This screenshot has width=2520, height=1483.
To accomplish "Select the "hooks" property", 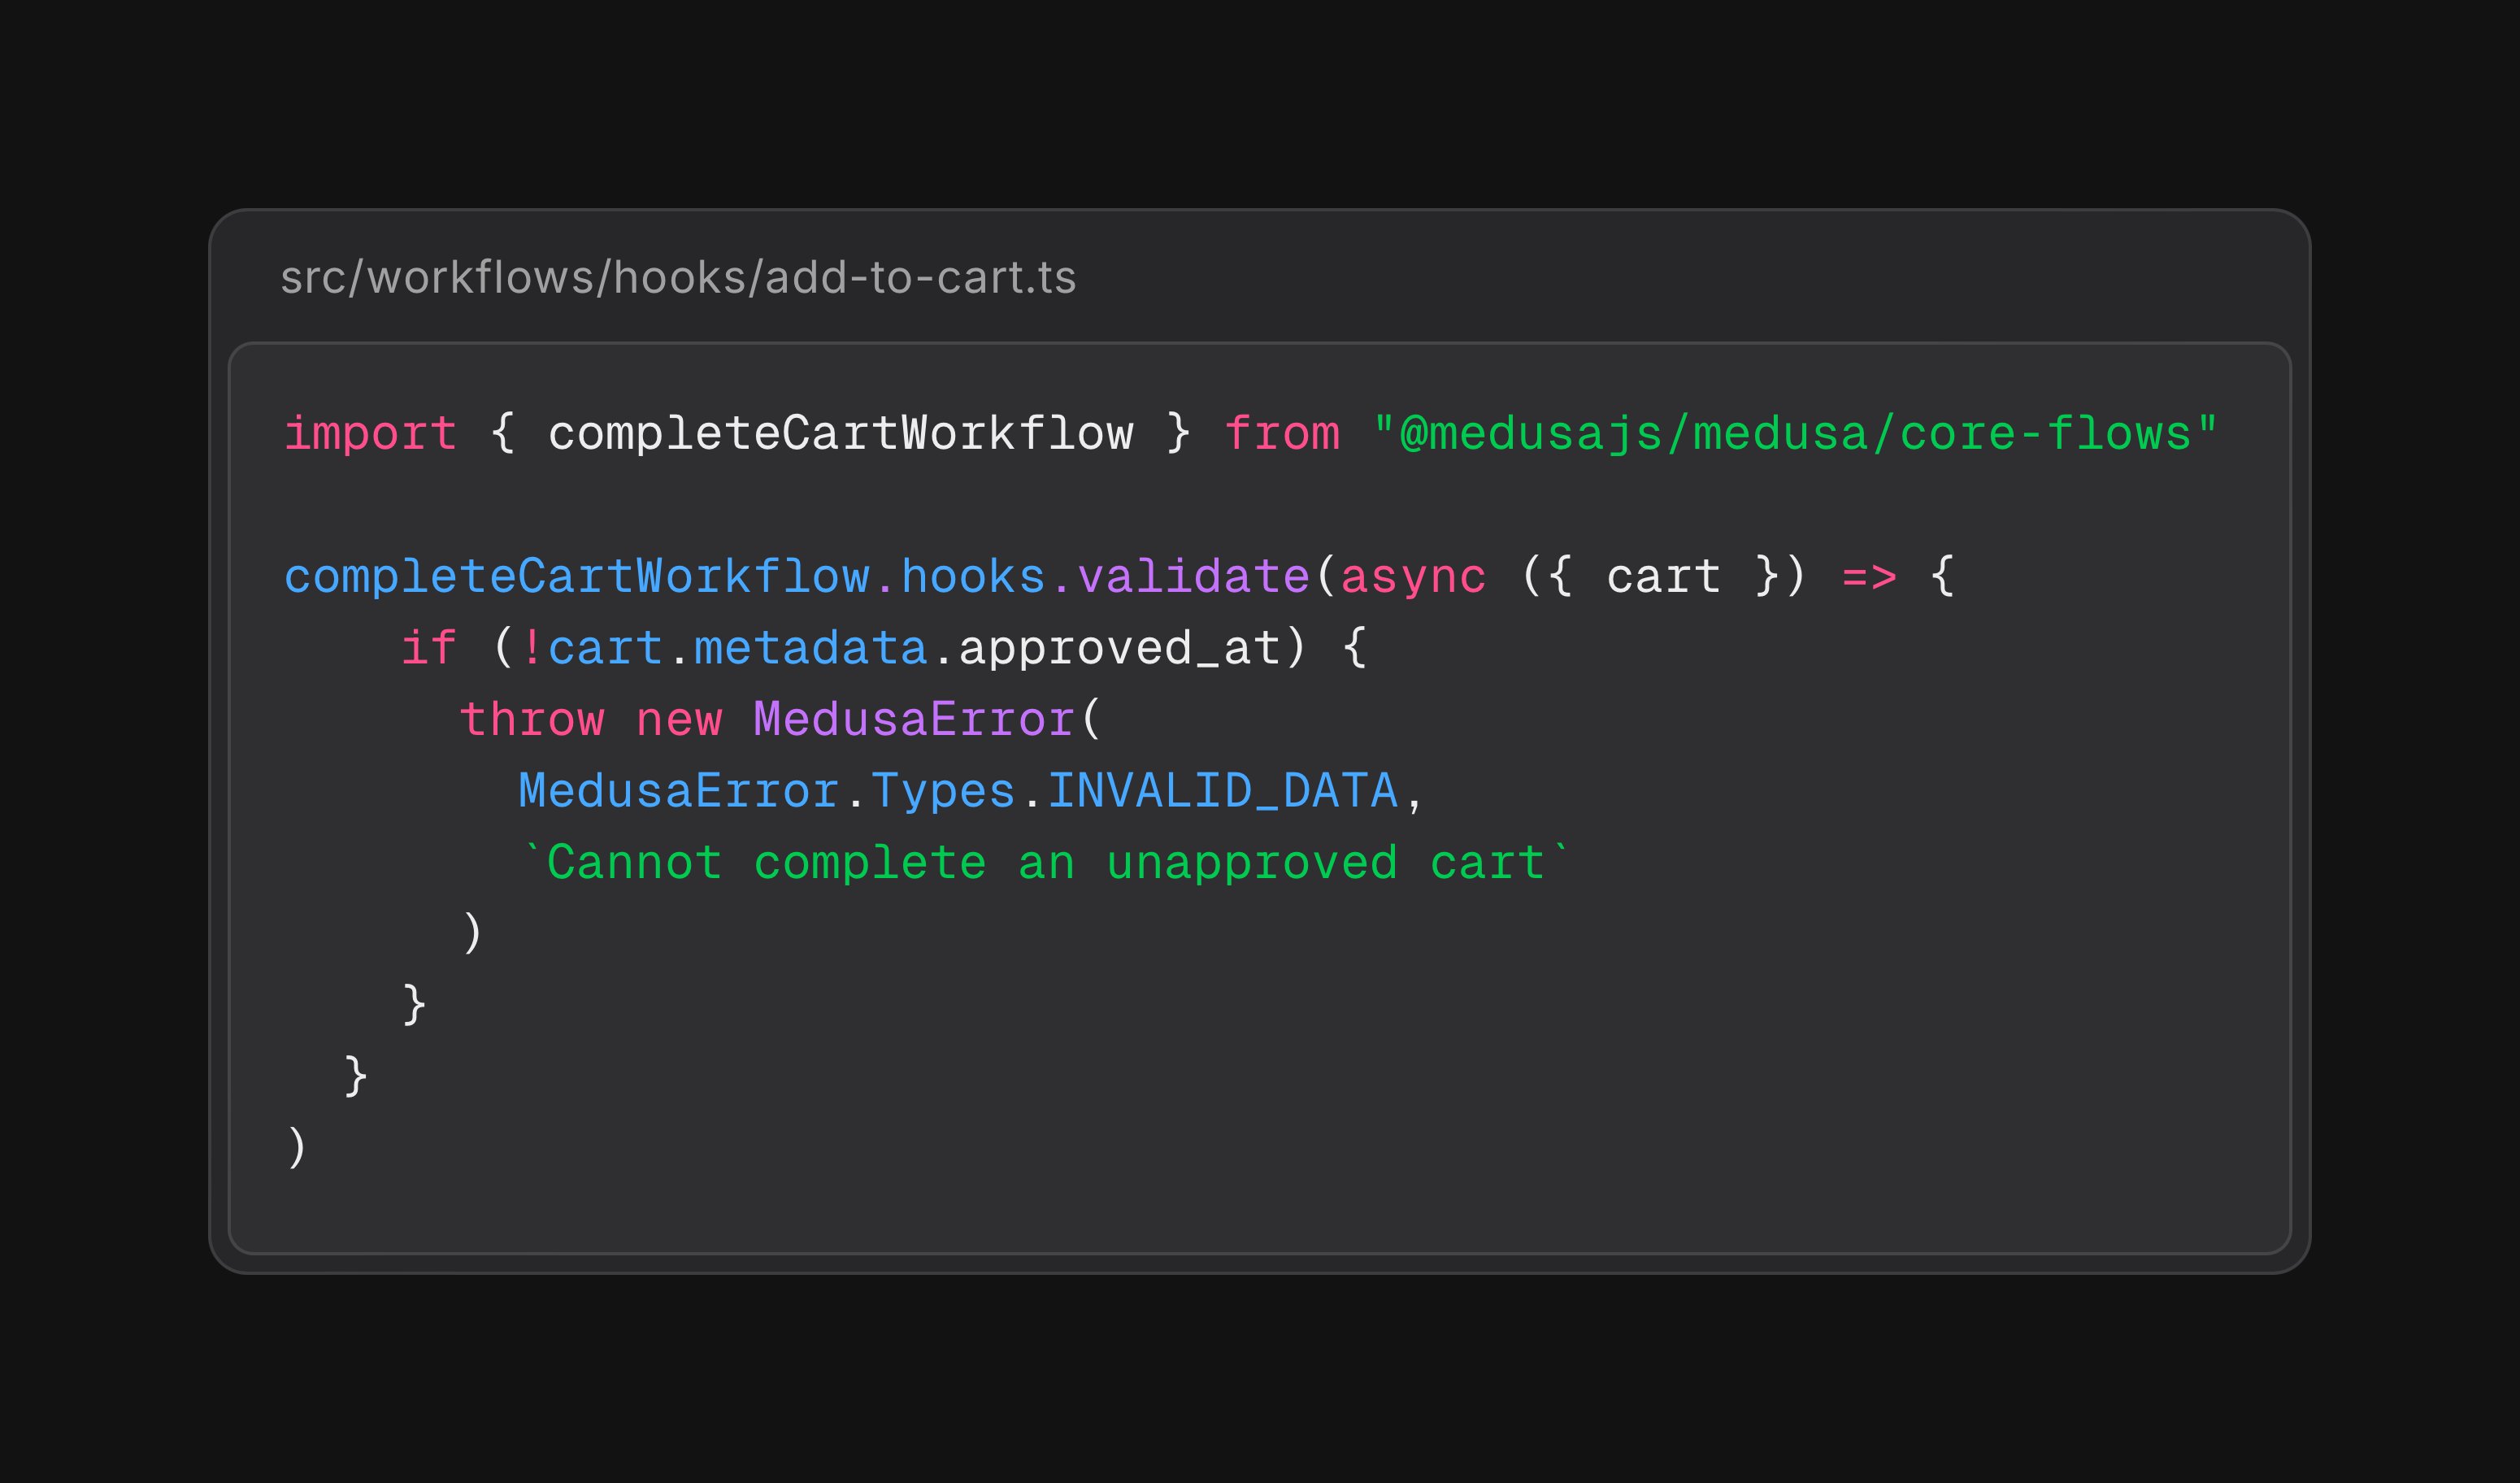I will pos(974,577).
